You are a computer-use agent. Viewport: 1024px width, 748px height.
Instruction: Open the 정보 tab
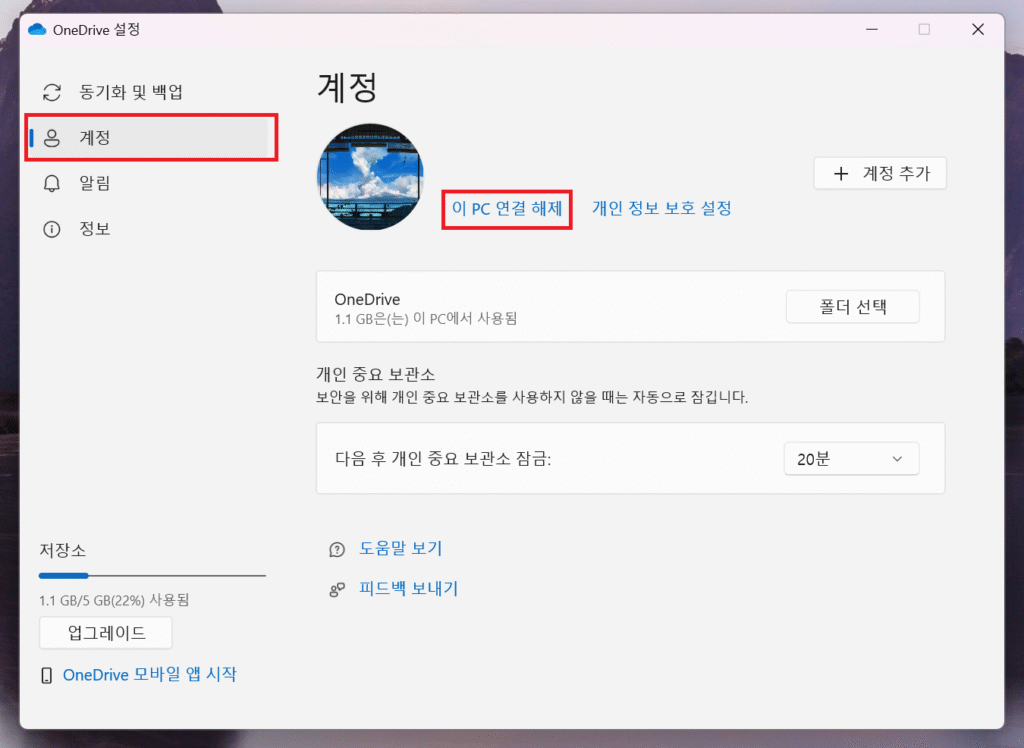[x=150, y=229]
